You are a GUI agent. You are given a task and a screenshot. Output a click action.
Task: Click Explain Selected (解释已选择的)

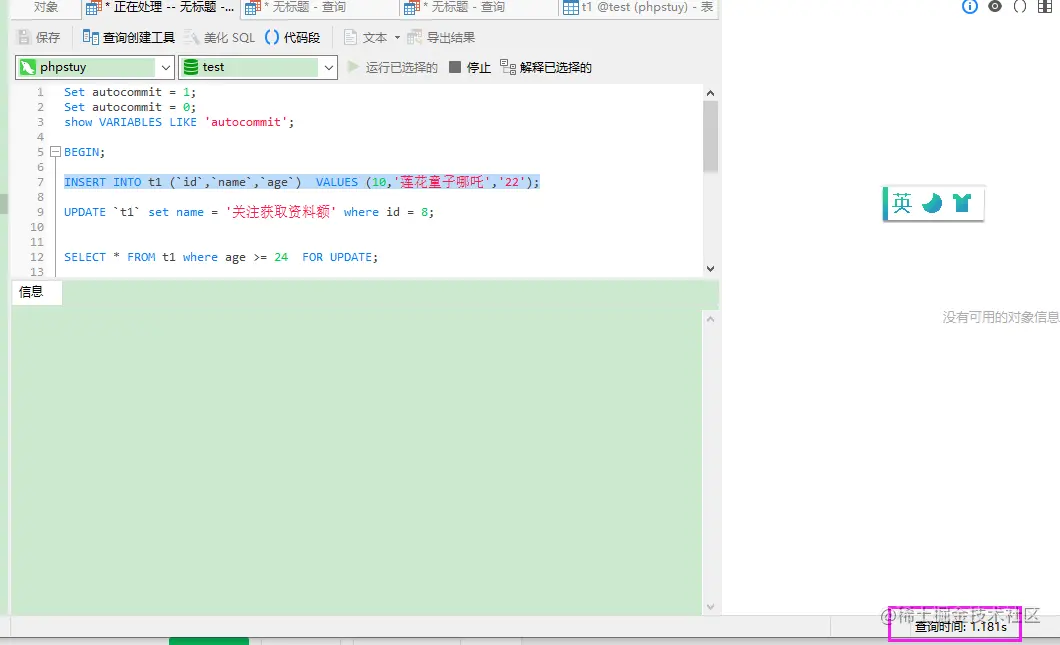coord(546,67)
